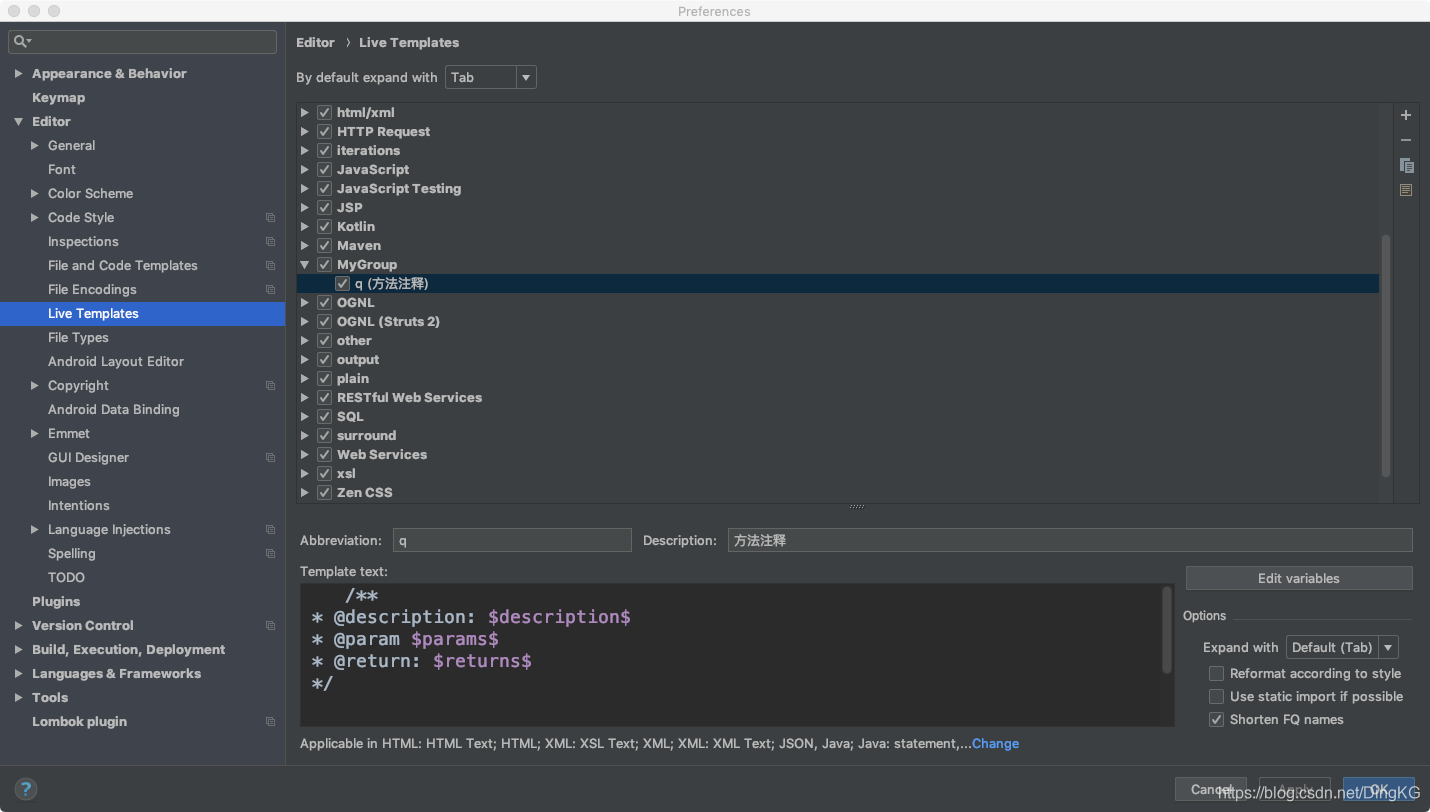
Task: Open Keymap settings page
Action: (x=58, y=98)
